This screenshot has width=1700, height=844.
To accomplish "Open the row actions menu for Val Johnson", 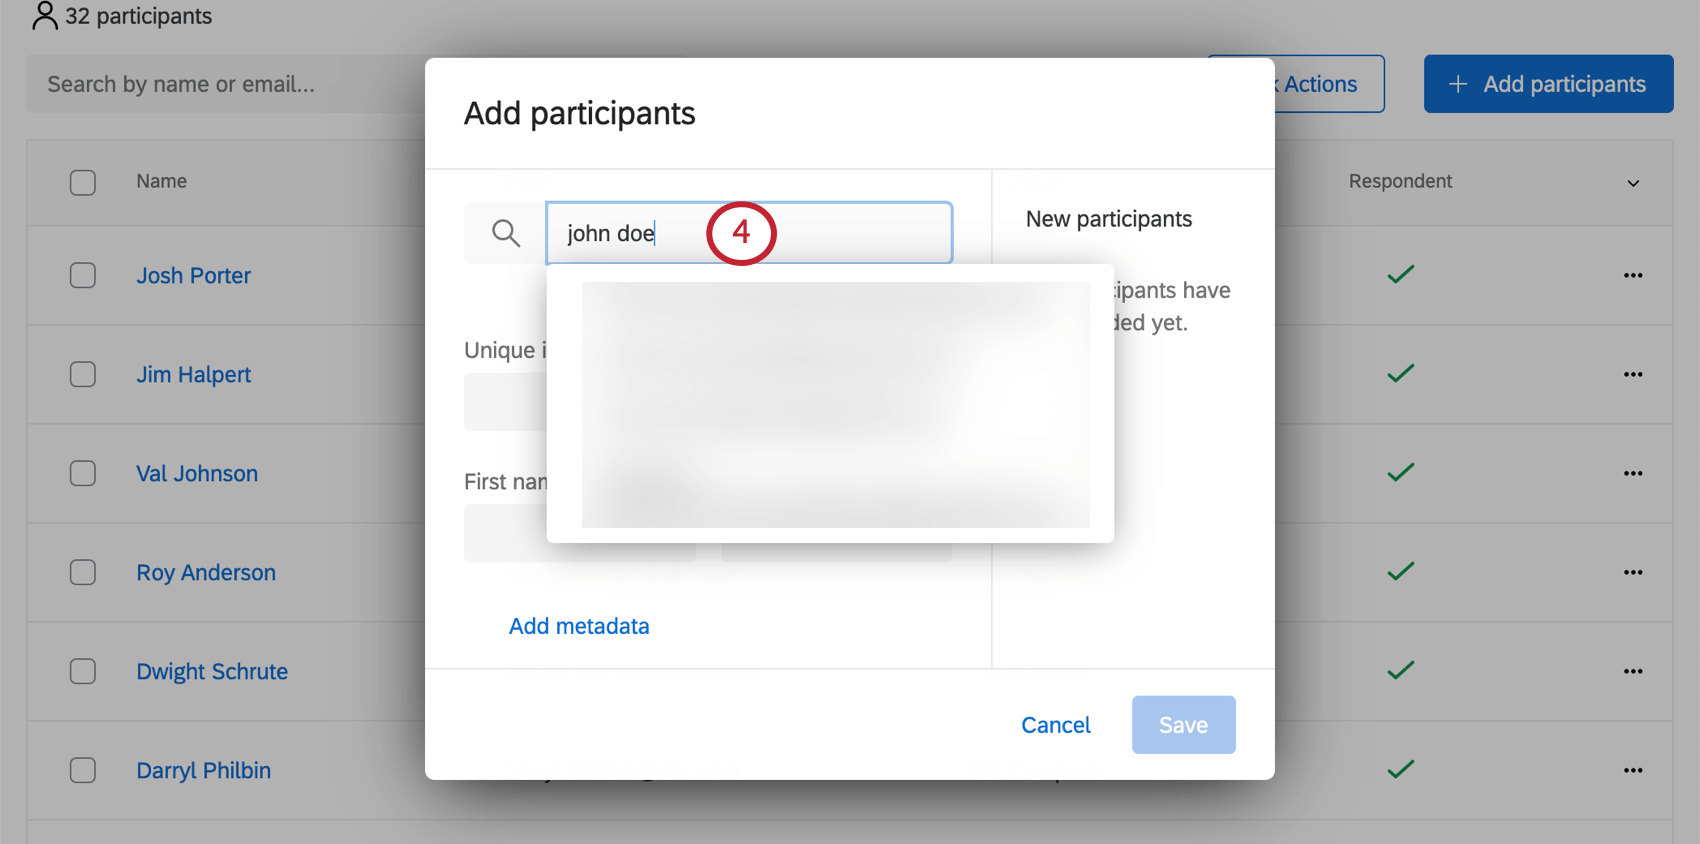I will click(x=1633, y=473).
